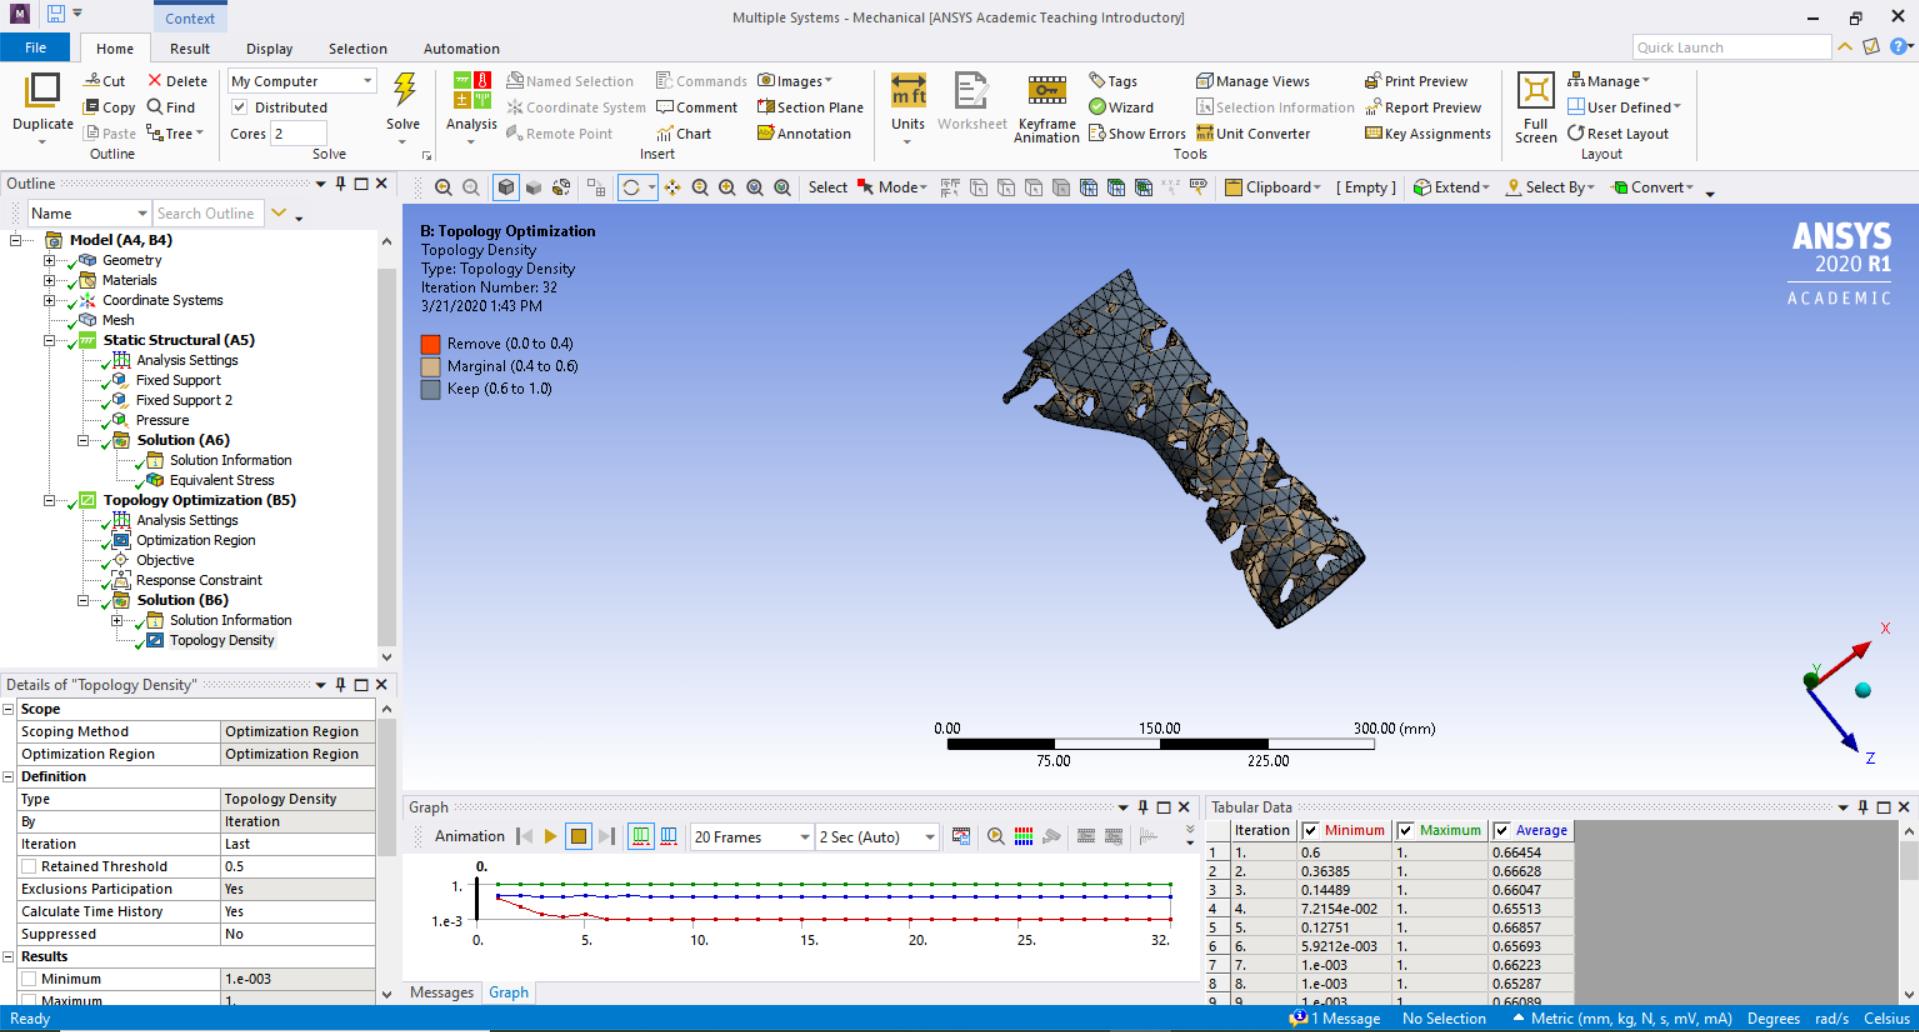Viewport: 1919px width, 1032px height.
Task: Reset Layout of the window
Action: (1618, 133)
